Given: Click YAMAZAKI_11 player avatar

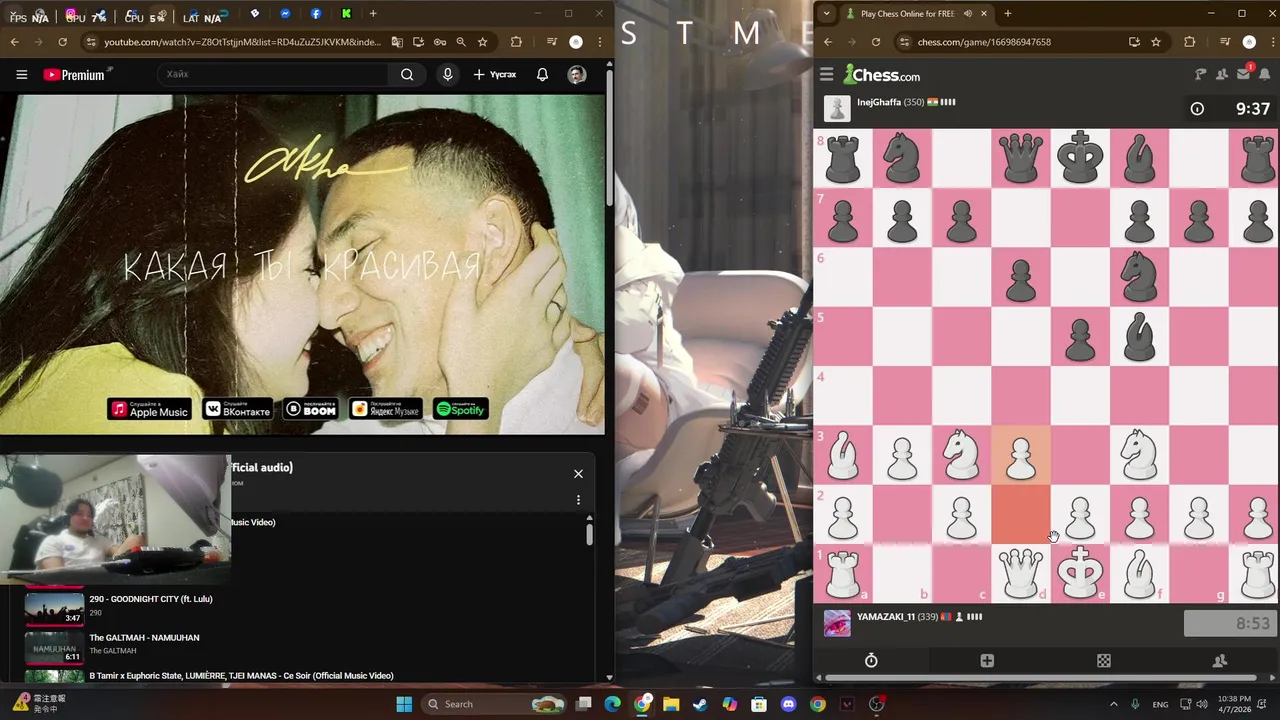Looking at the screenshot, I should (837, 623).
